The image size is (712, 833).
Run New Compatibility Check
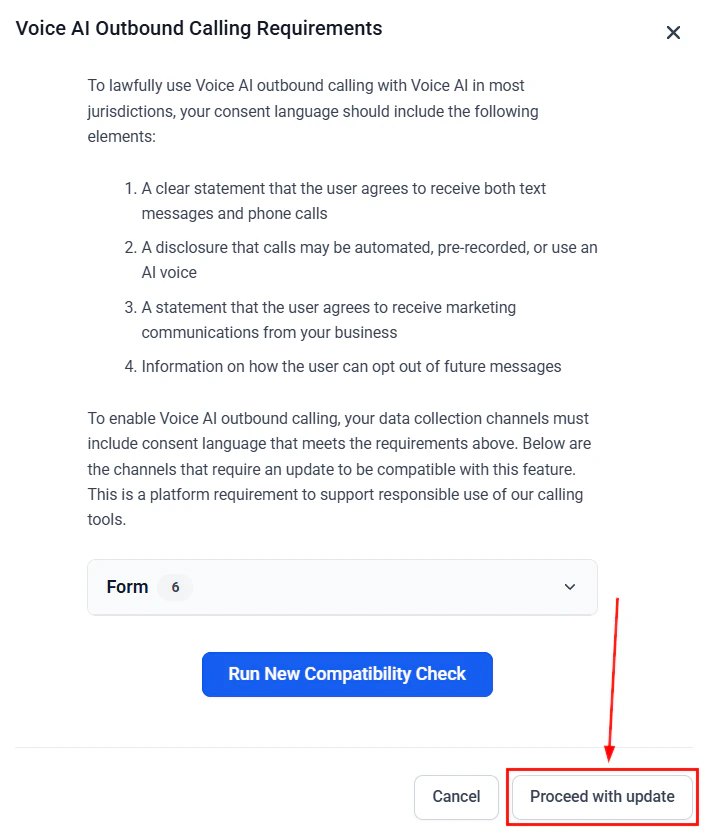click(x=346, y=674)
